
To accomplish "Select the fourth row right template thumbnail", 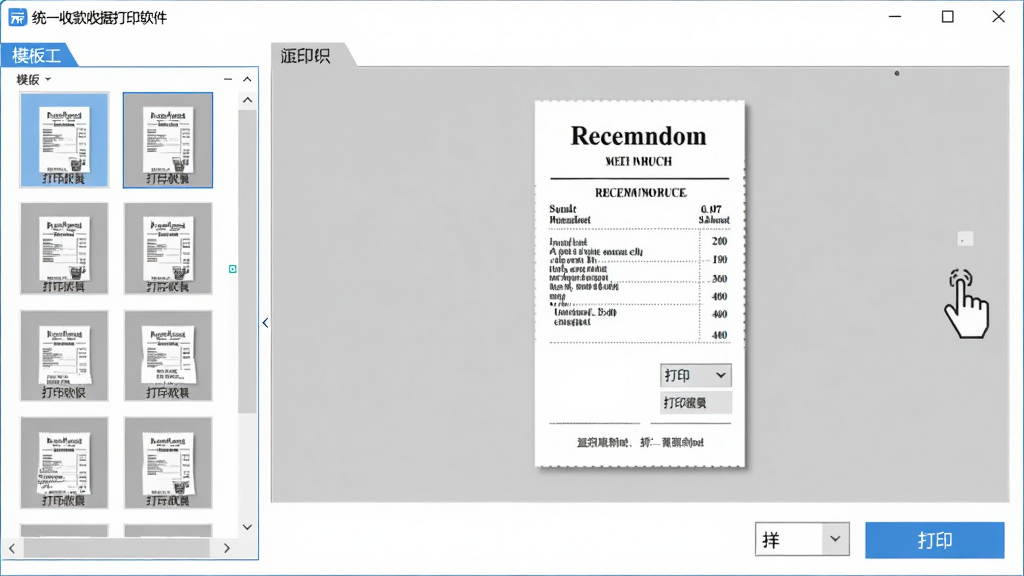I will (x=168, y=463).
